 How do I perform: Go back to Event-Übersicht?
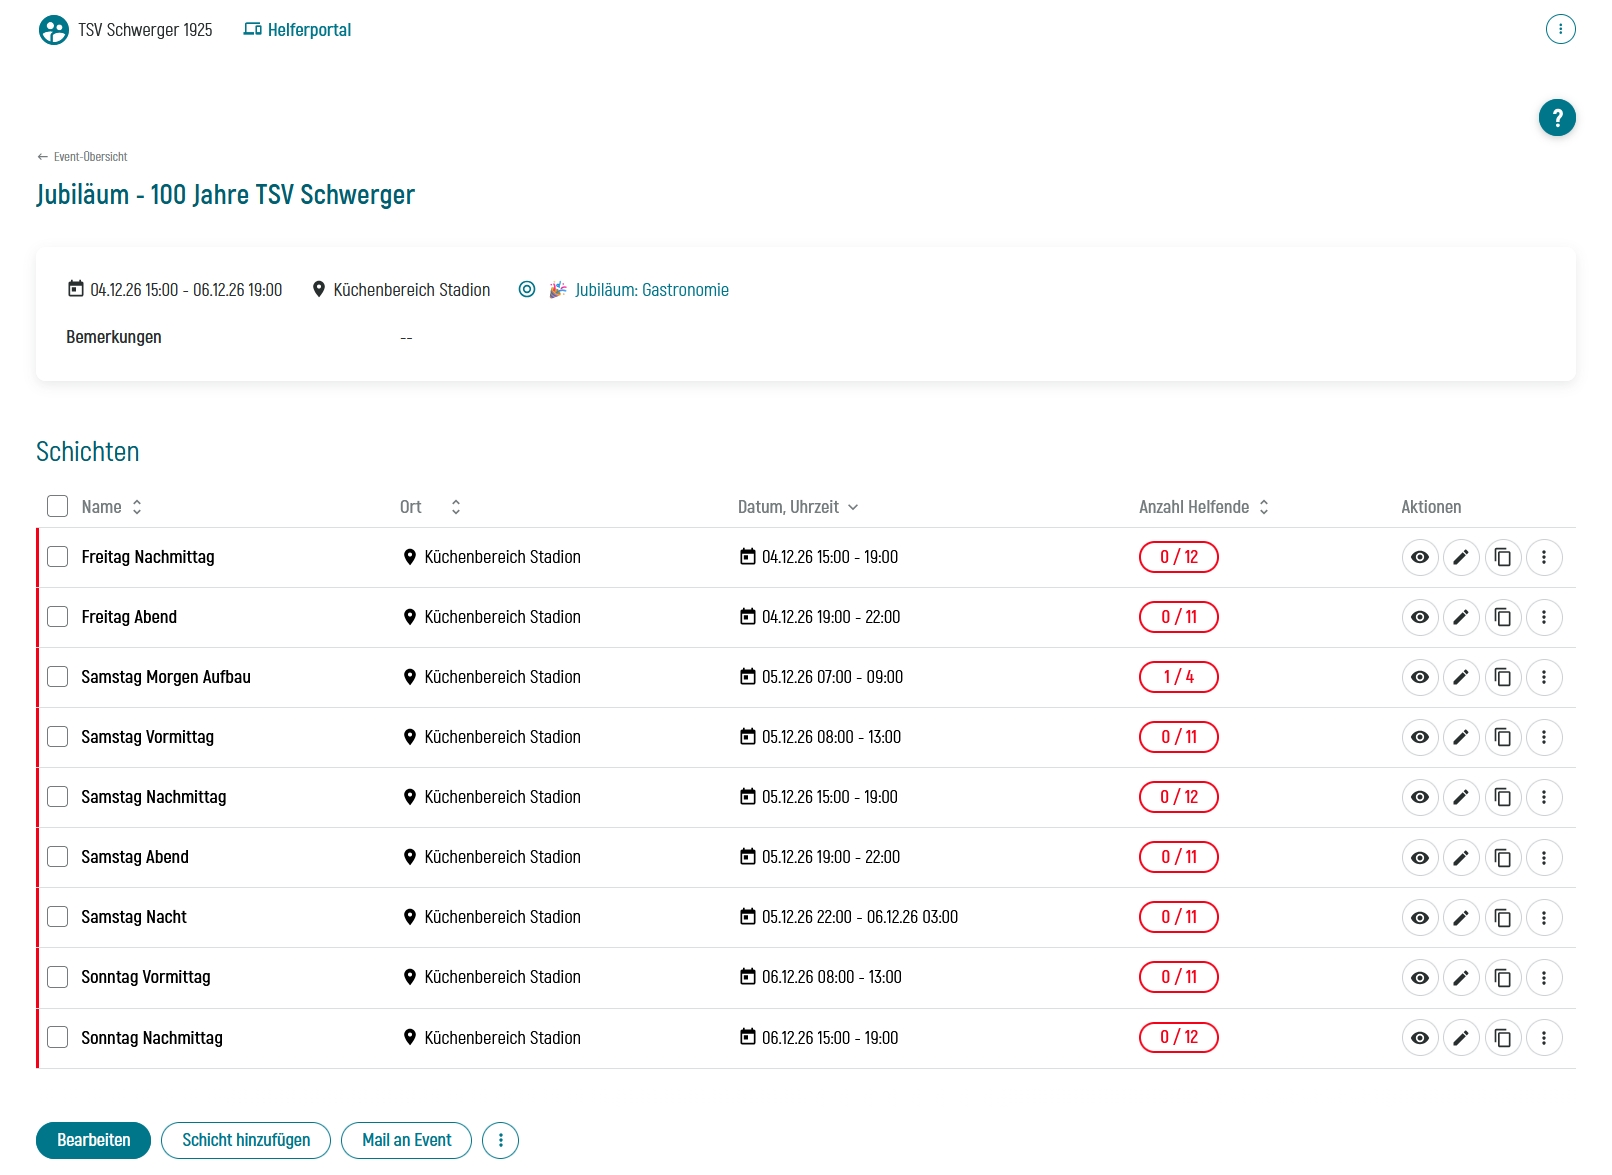pos(82,157)
